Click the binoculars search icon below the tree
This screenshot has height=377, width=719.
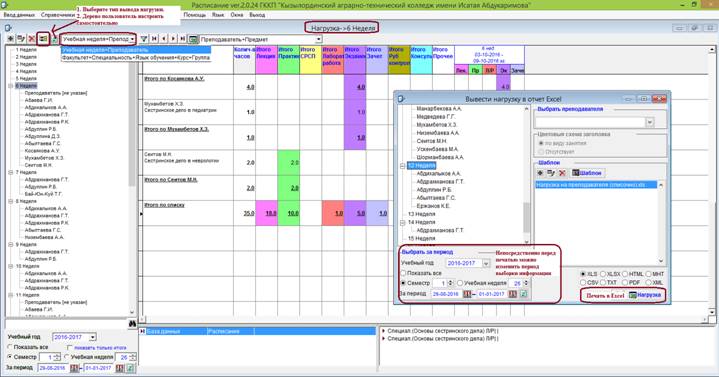pyautogui.click(x=133, y=324)
